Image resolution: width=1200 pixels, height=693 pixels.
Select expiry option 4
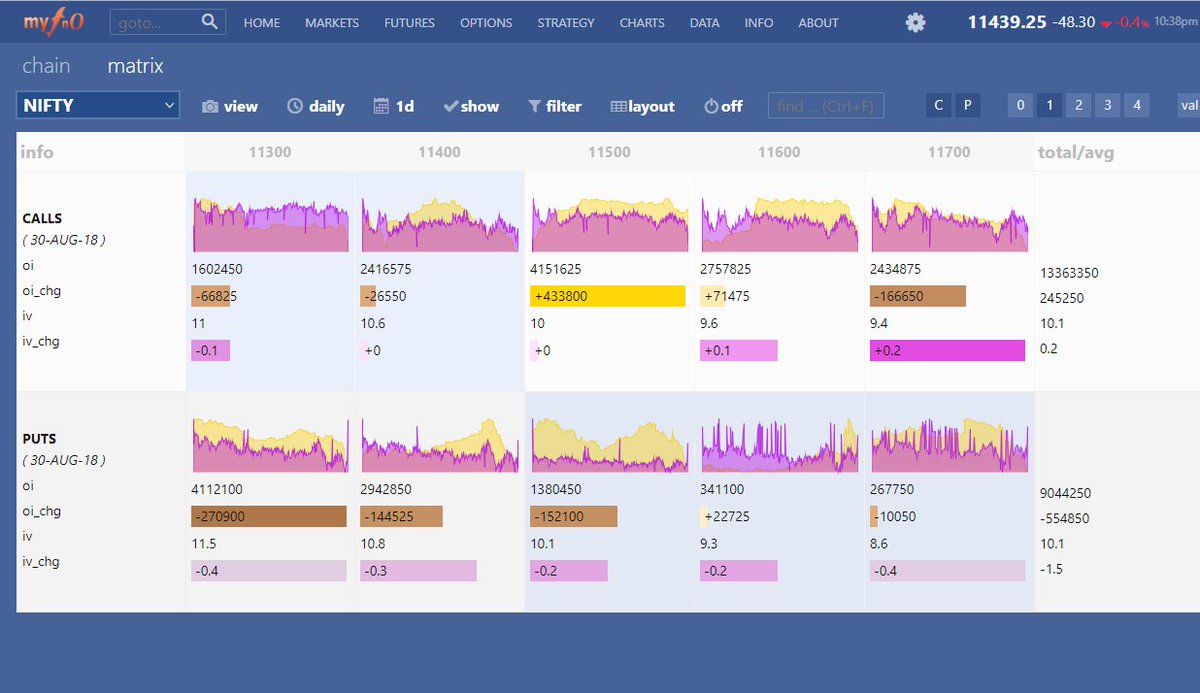[1136, 105]
